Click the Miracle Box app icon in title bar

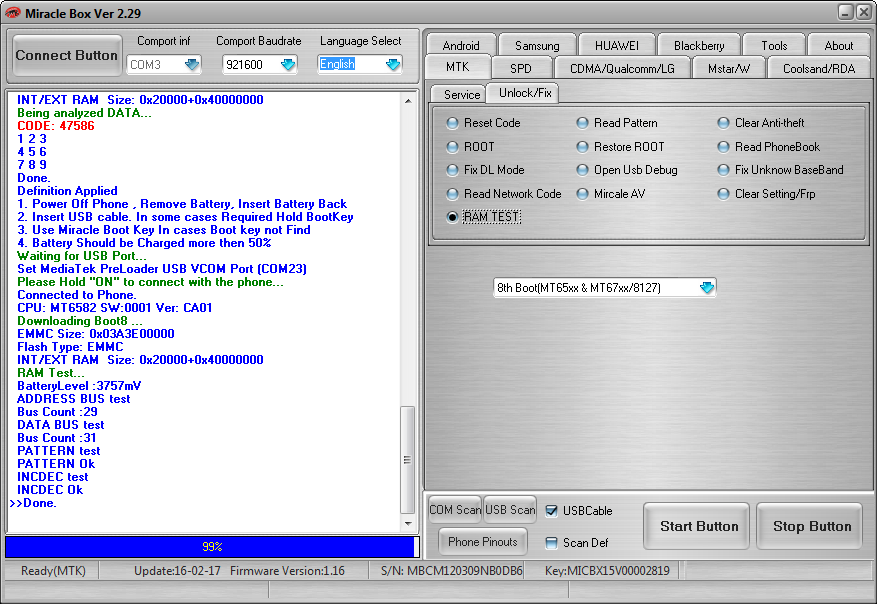(x=12, y=13)
